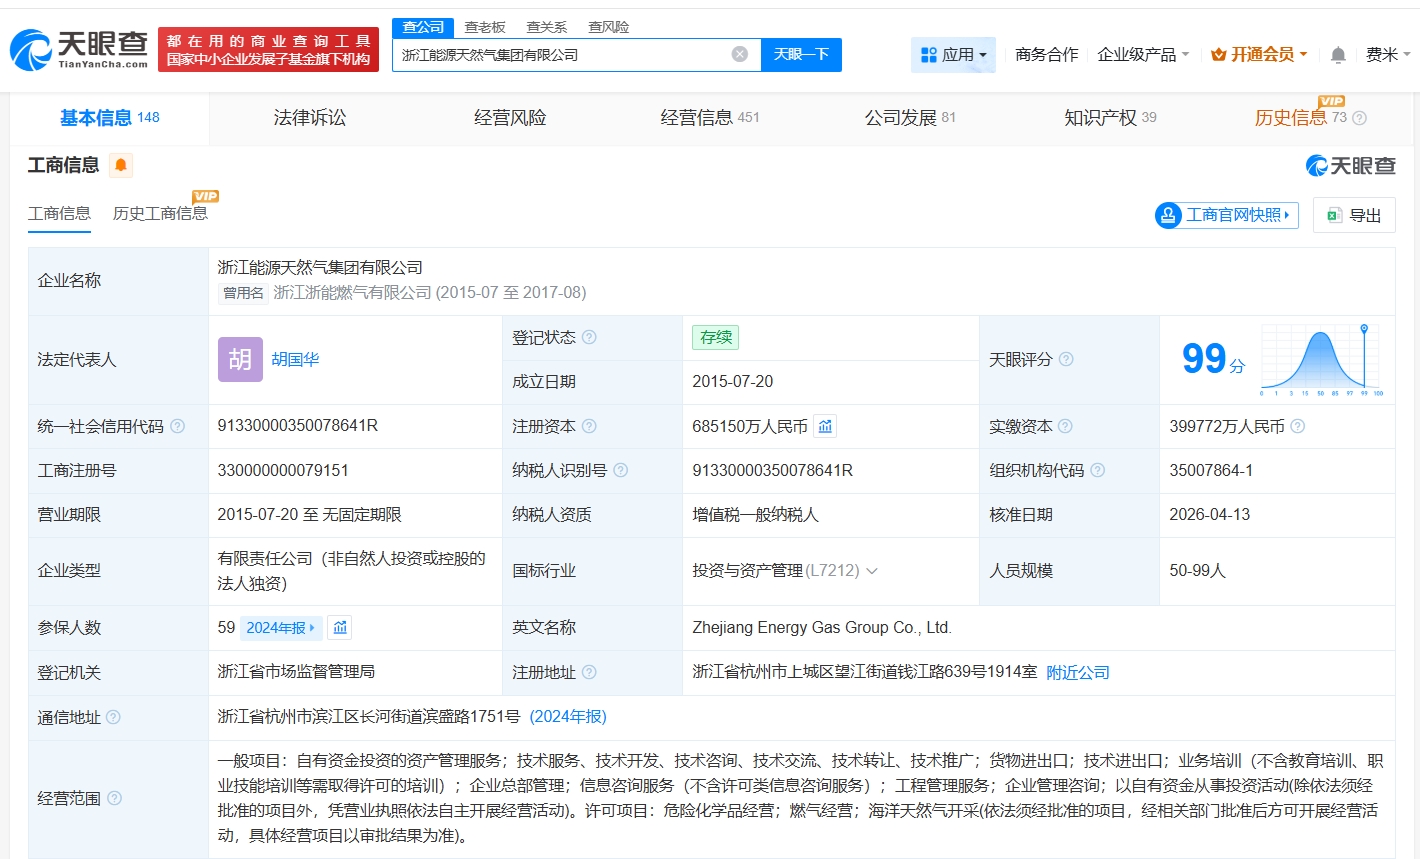Click the help icon next to 经营范围

coord(115,798)
